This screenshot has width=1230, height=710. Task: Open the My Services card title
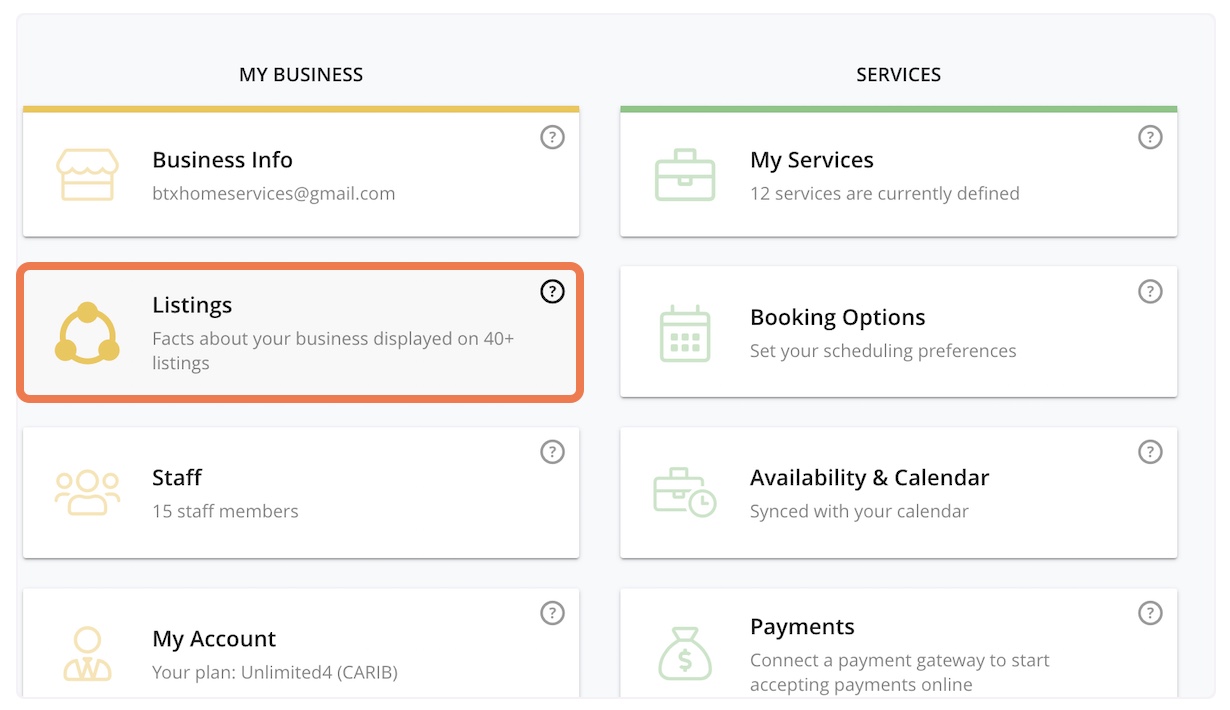coord(812,160)
